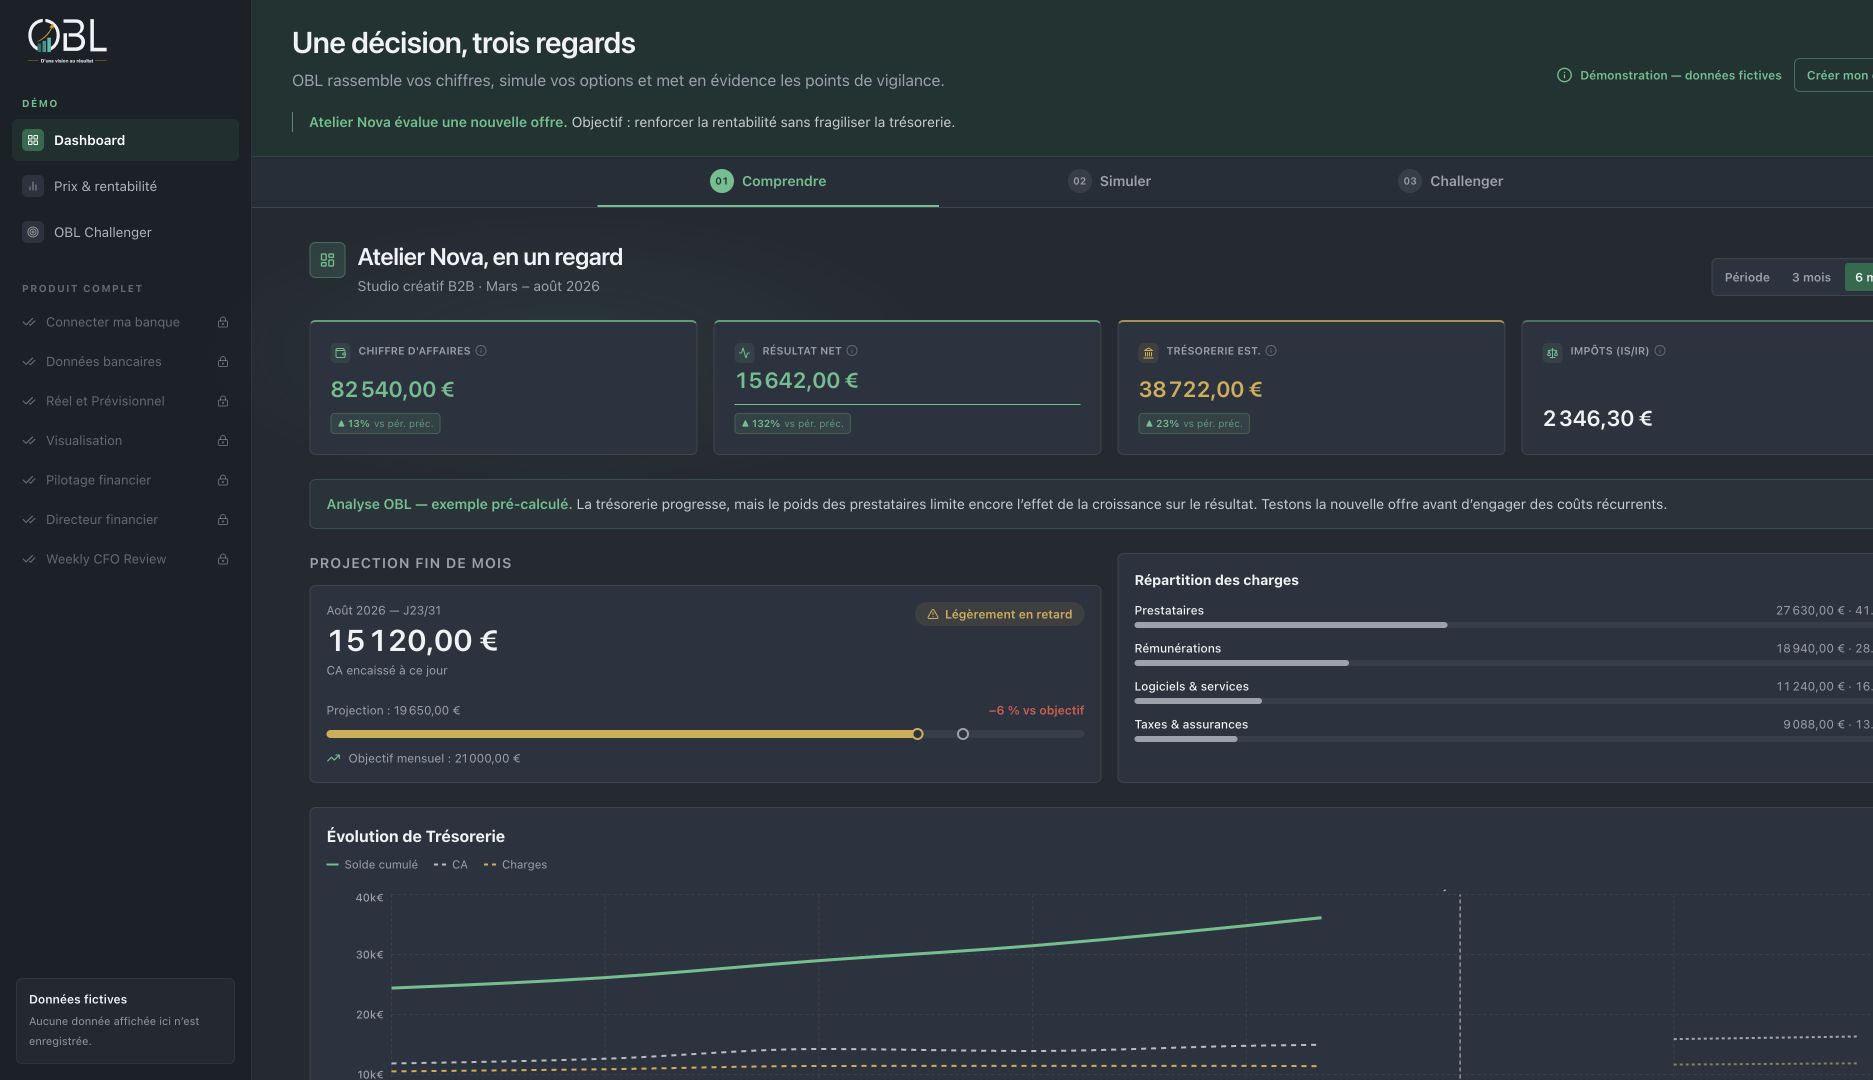The image size is (1873, 1080).
Task: Click the Objectif mensuel : 21 000,00 € text
Action: tap(434, 758)
